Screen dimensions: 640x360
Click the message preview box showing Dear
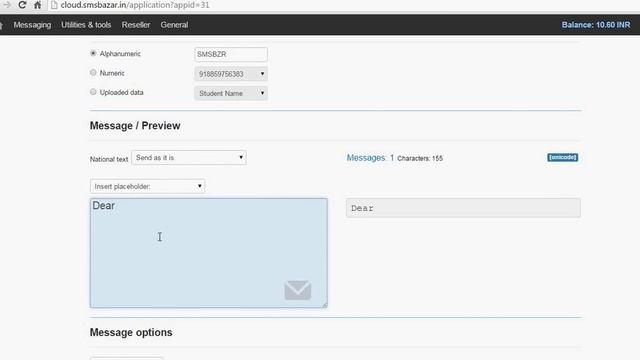tap(463, 208)
